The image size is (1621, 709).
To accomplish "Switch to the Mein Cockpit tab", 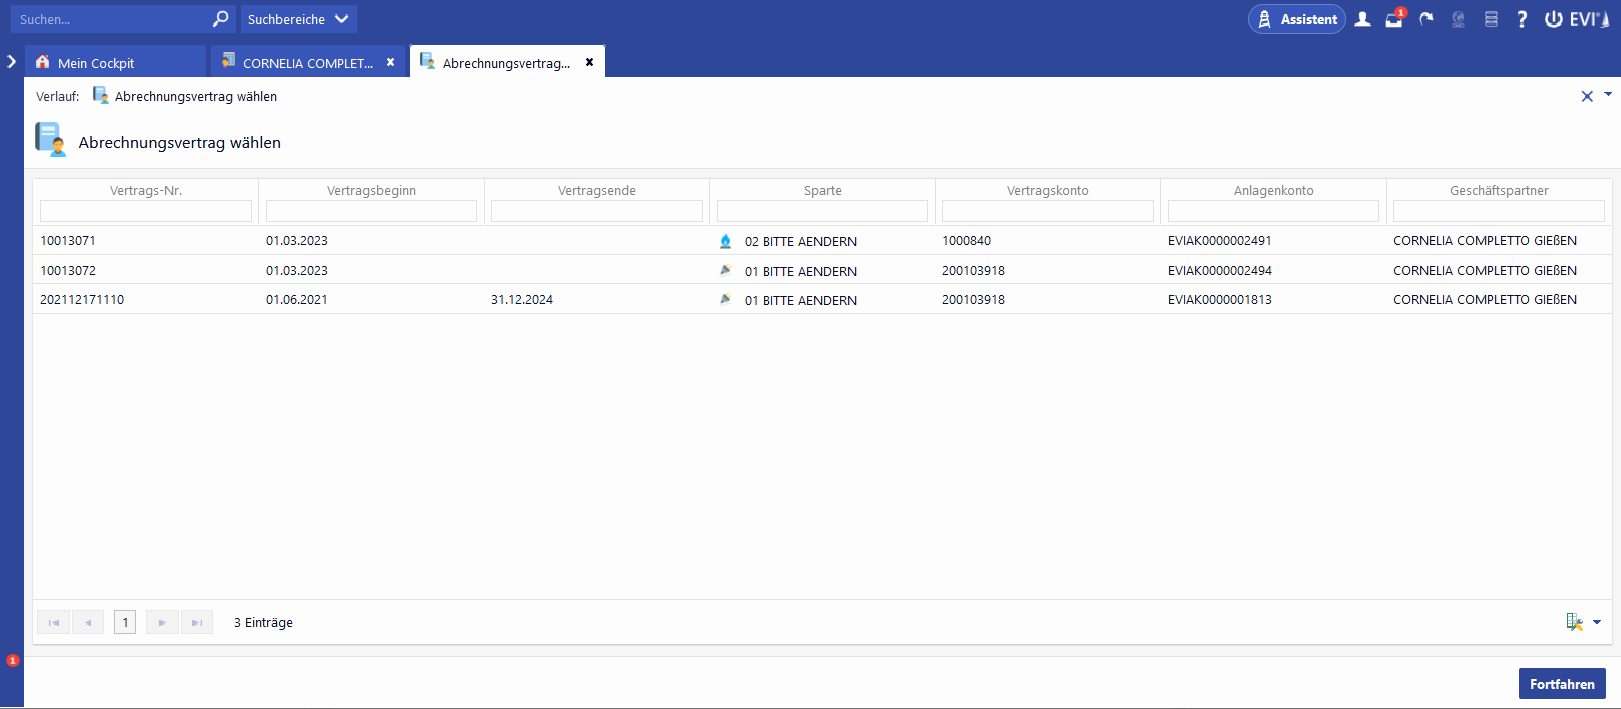I will (x=96, y=63).
